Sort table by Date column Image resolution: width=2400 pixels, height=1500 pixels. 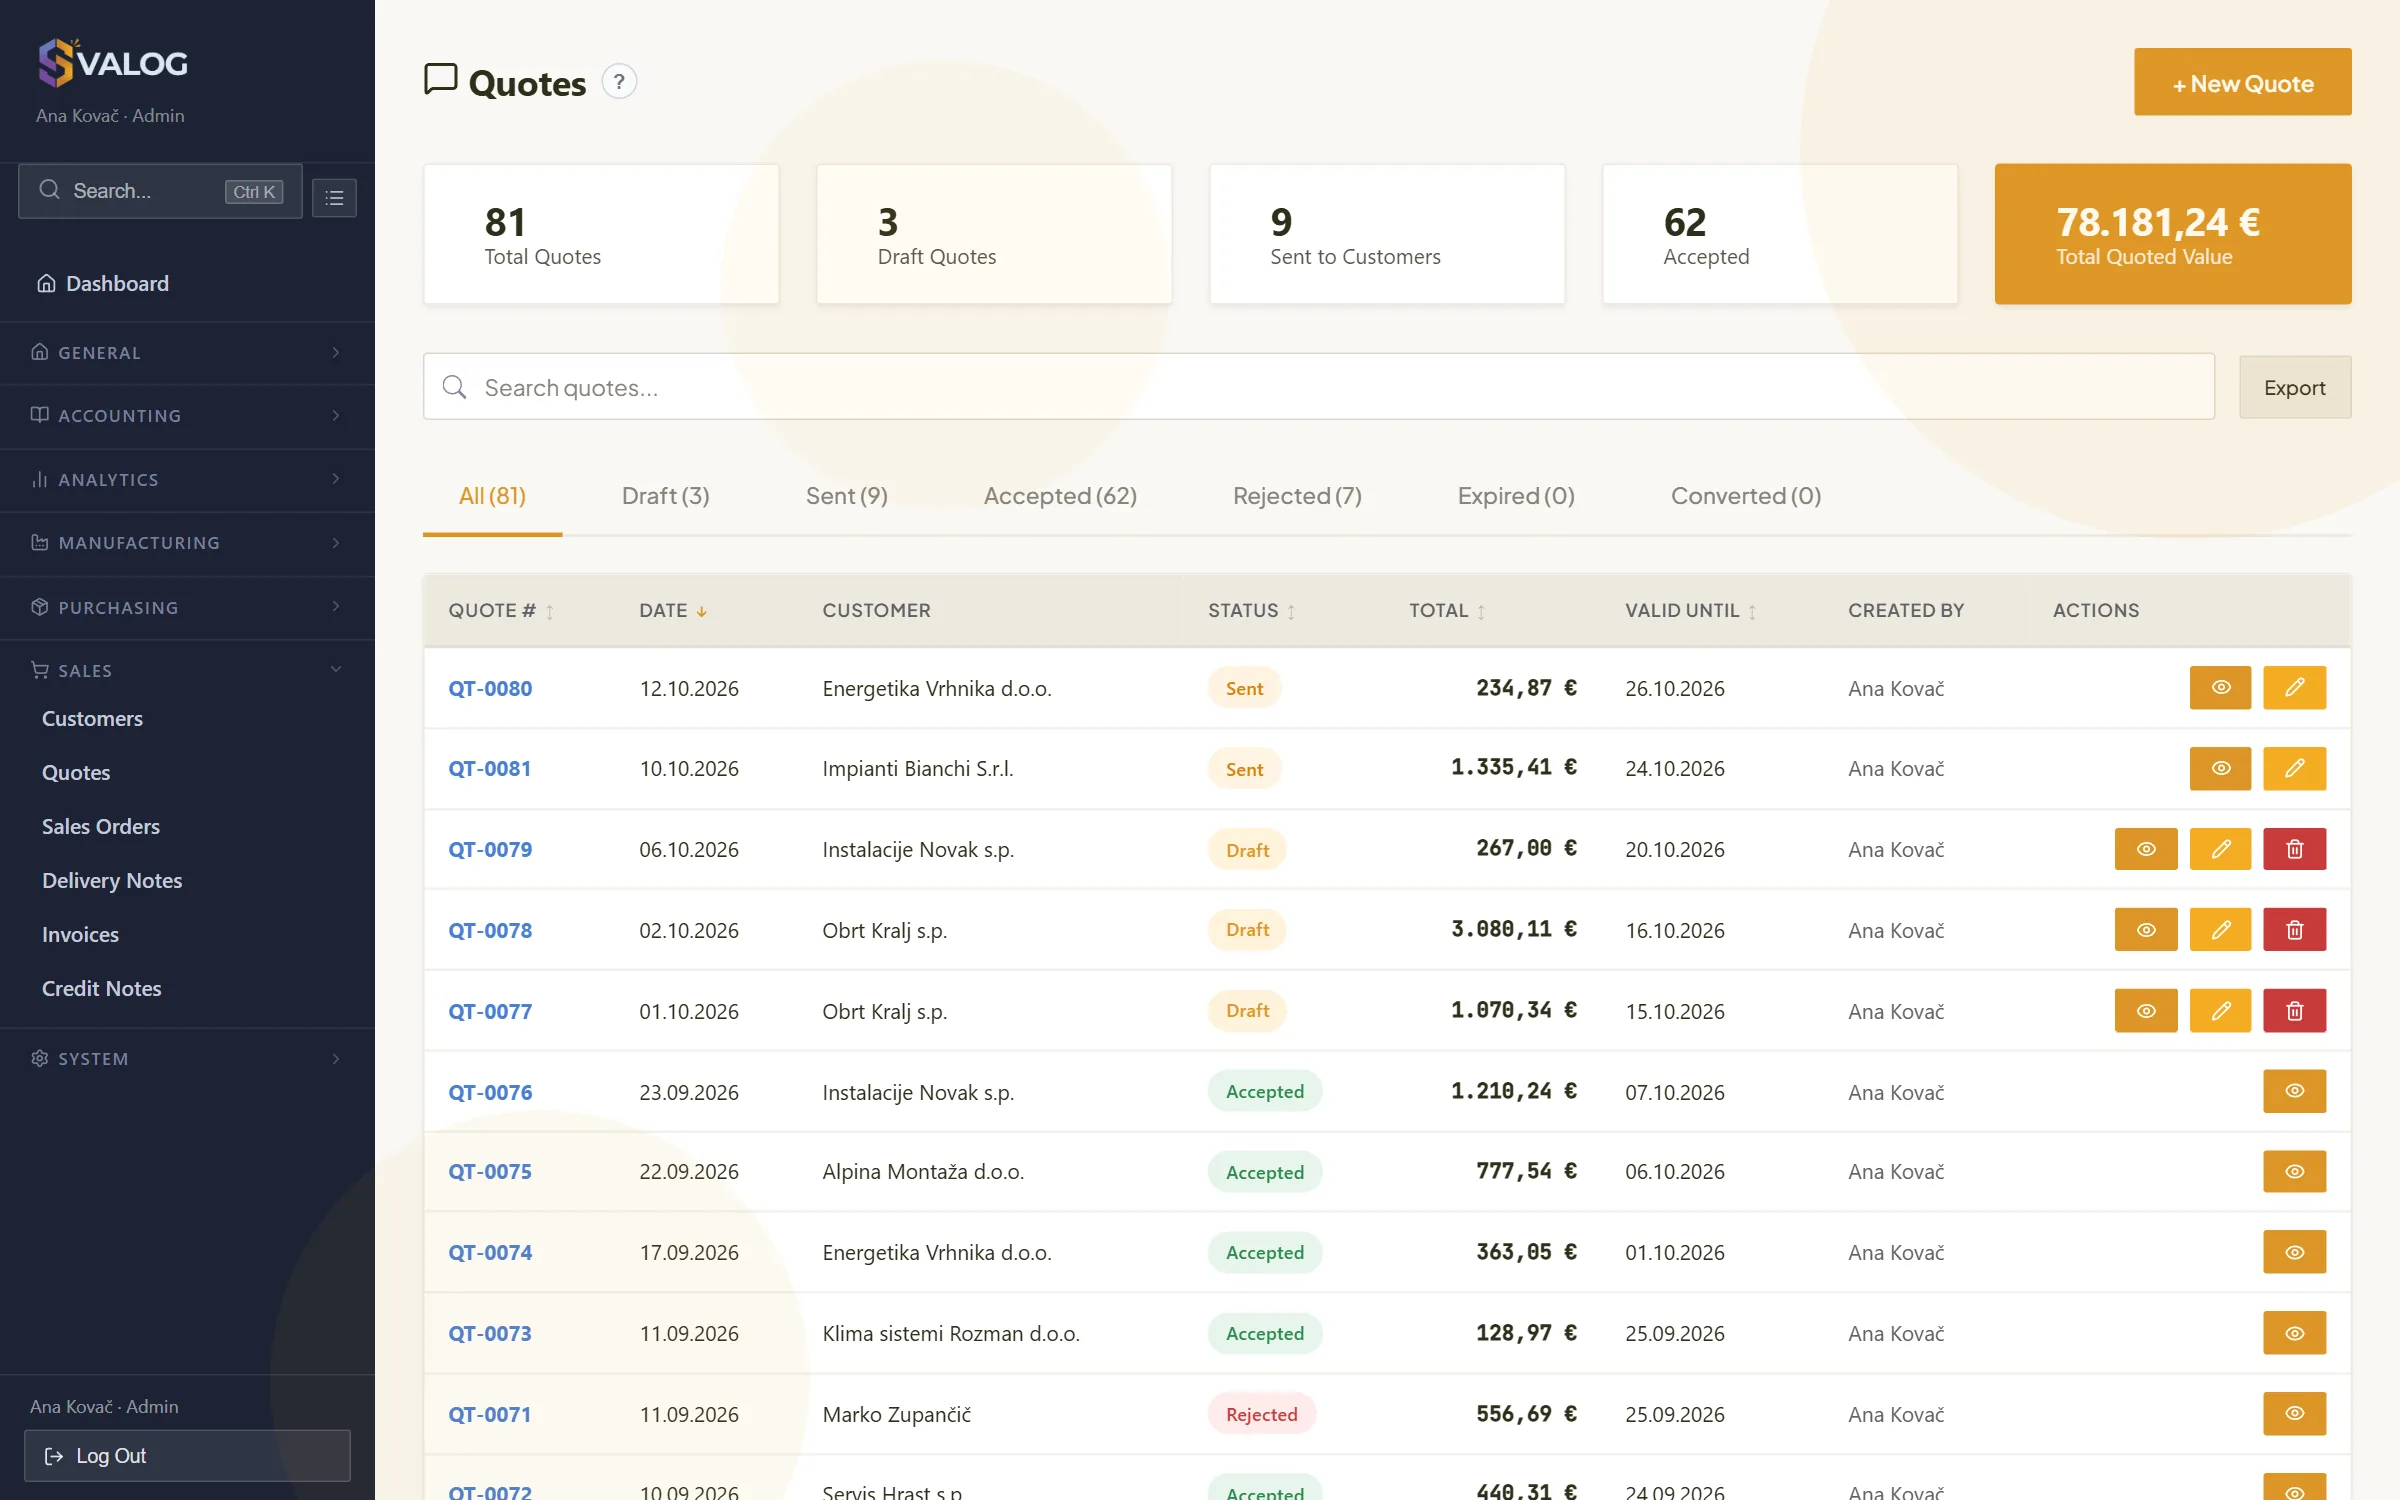tap(673, 610)
